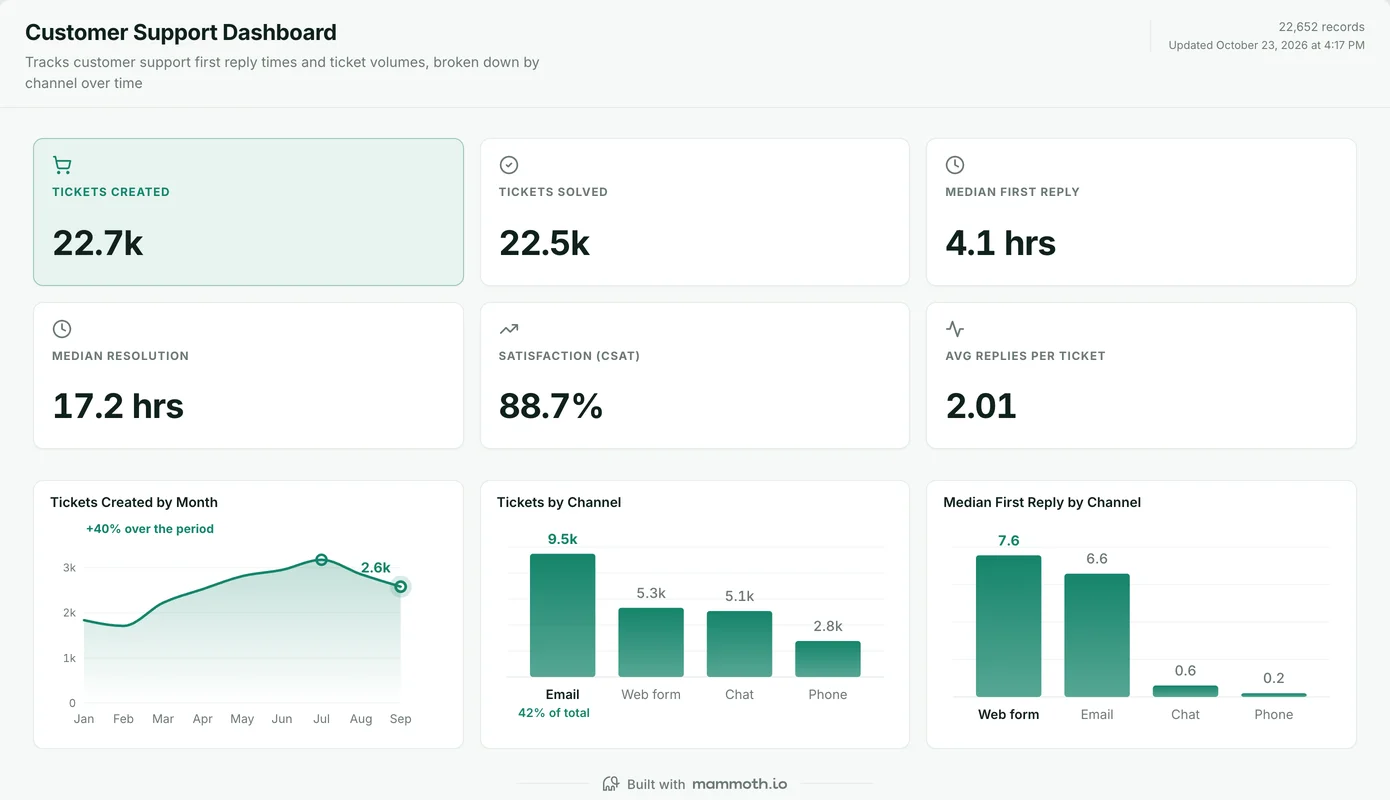Open the mammoth.io link in the footer
This screenshot has height=800, width=1390.
point(739,784)
